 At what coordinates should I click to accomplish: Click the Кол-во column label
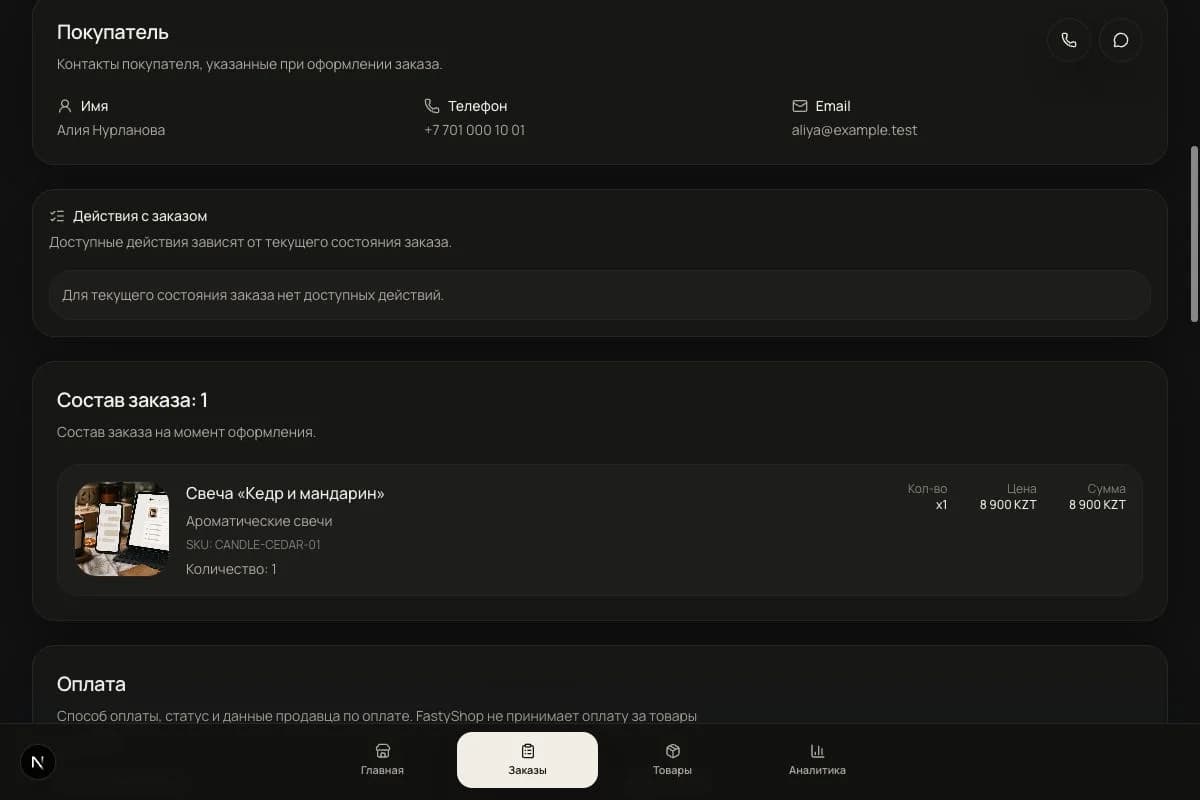pos(927,489)
